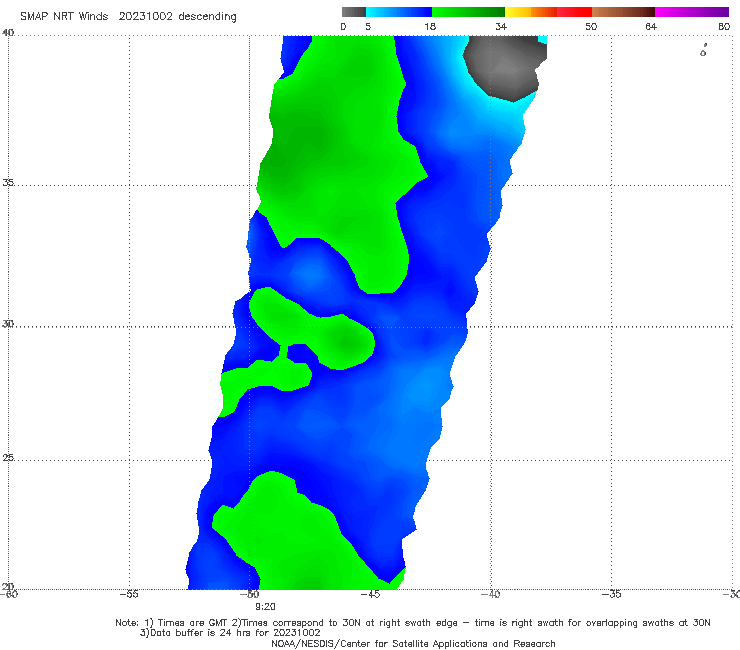
Task: Click the note line beginning 'Note: 1) Times are GMT'
Action: point(412,623)
